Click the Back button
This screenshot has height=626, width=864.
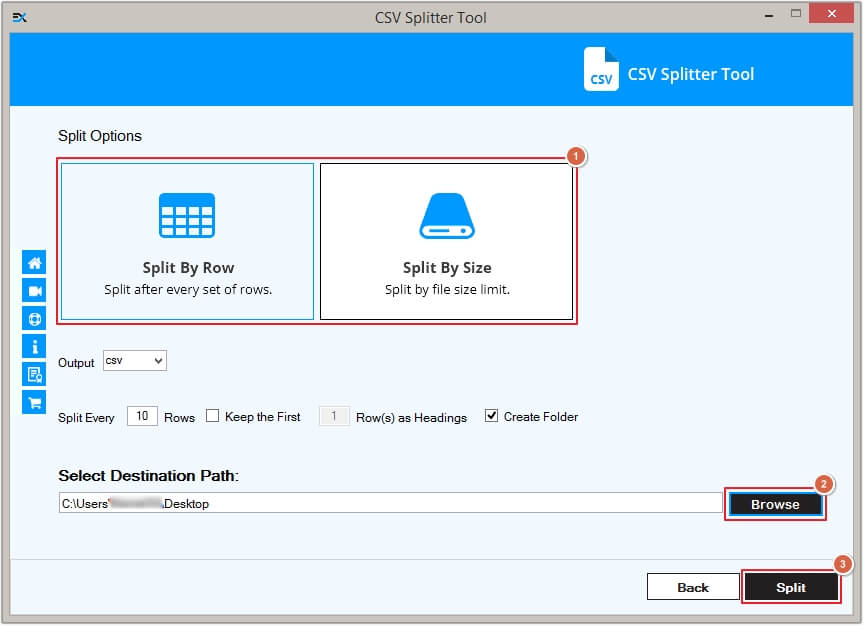click(693, 587)
